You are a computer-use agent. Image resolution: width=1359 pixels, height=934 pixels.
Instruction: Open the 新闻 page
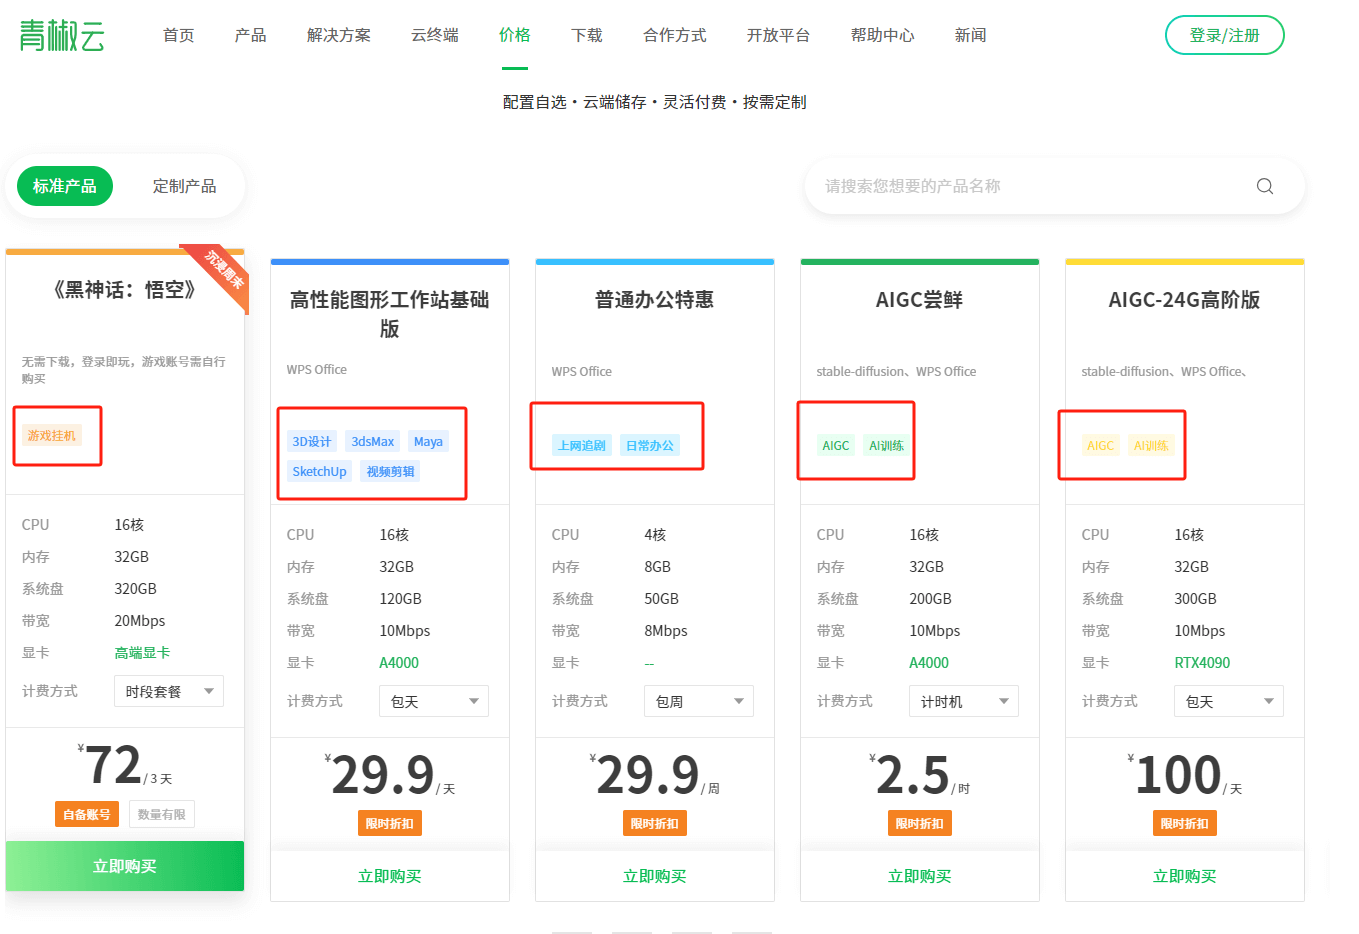pyautogui.click(x=971, y=35)
